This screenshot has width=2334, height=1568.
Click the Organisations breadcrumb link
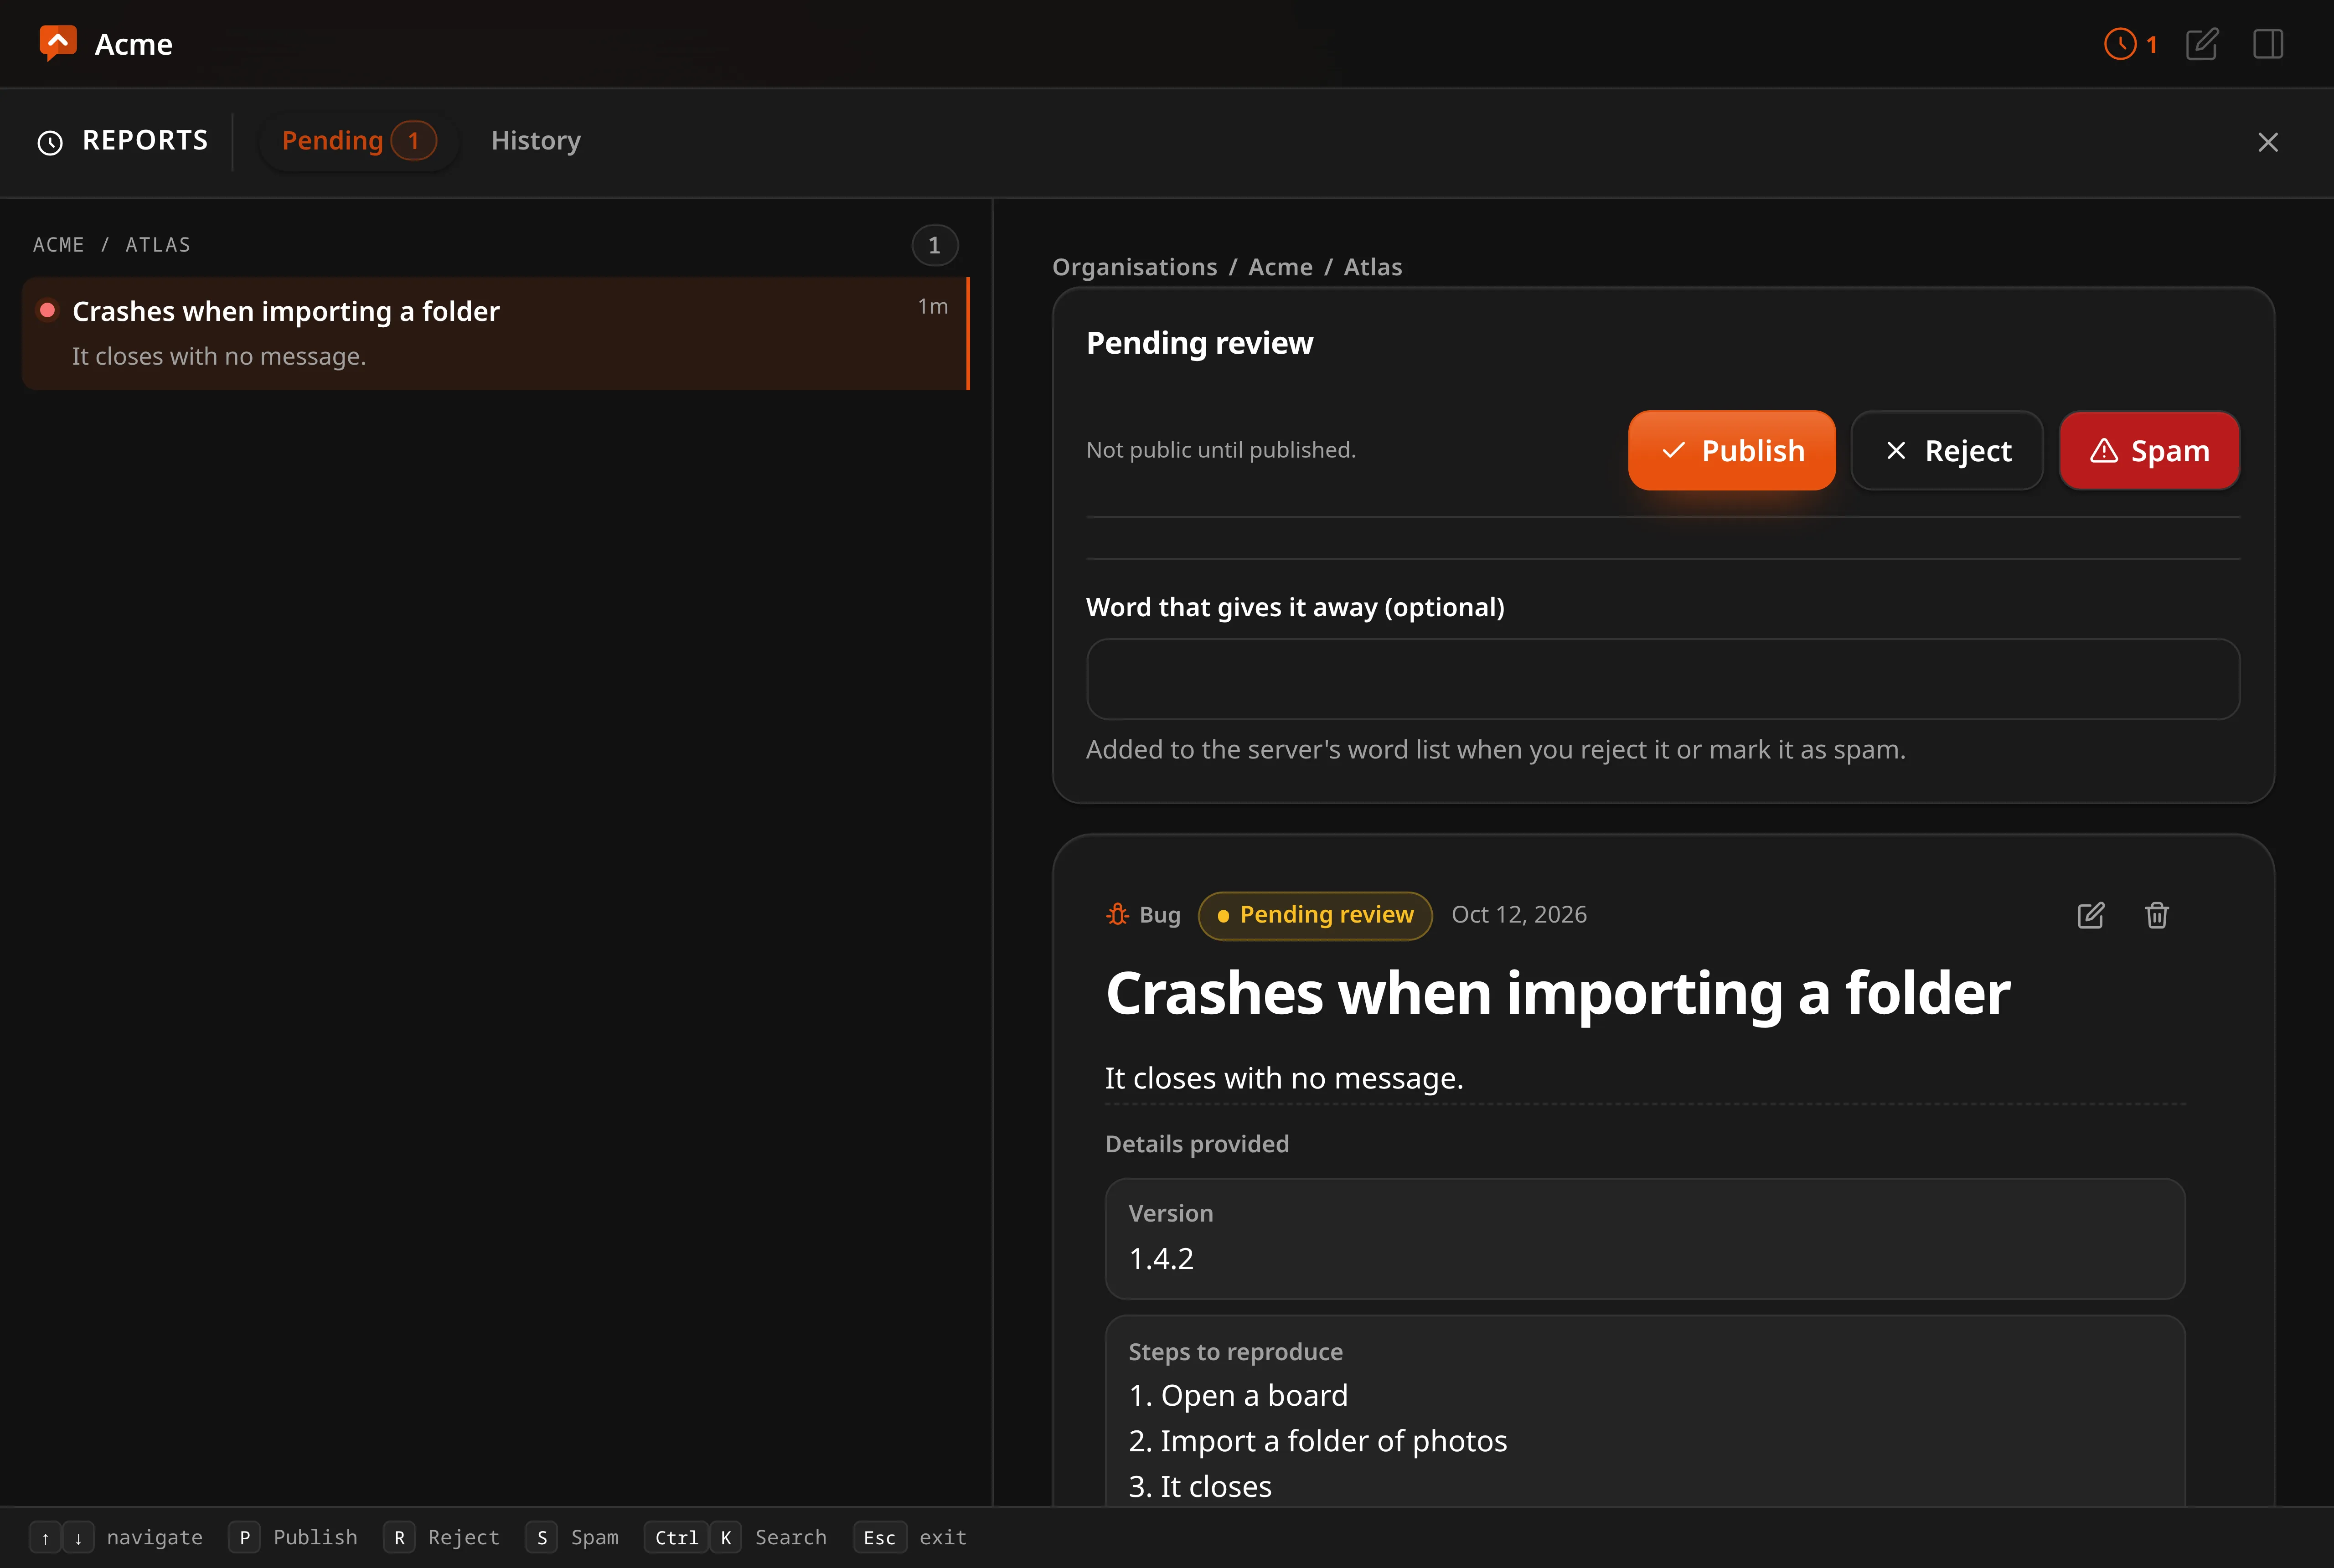tap(1134, 267)
